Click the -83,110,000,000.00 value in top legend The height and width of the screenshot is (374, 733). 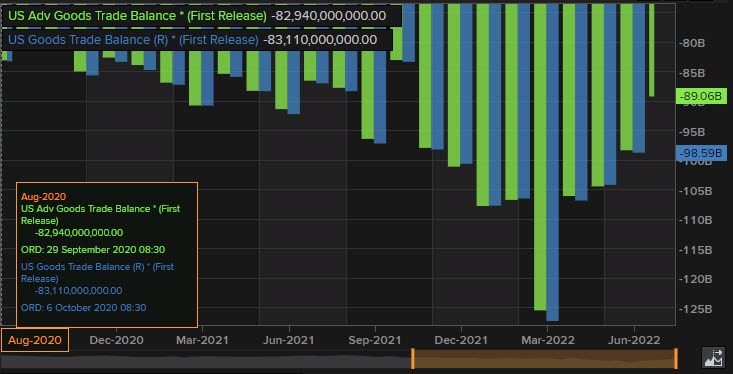[320, 40]
